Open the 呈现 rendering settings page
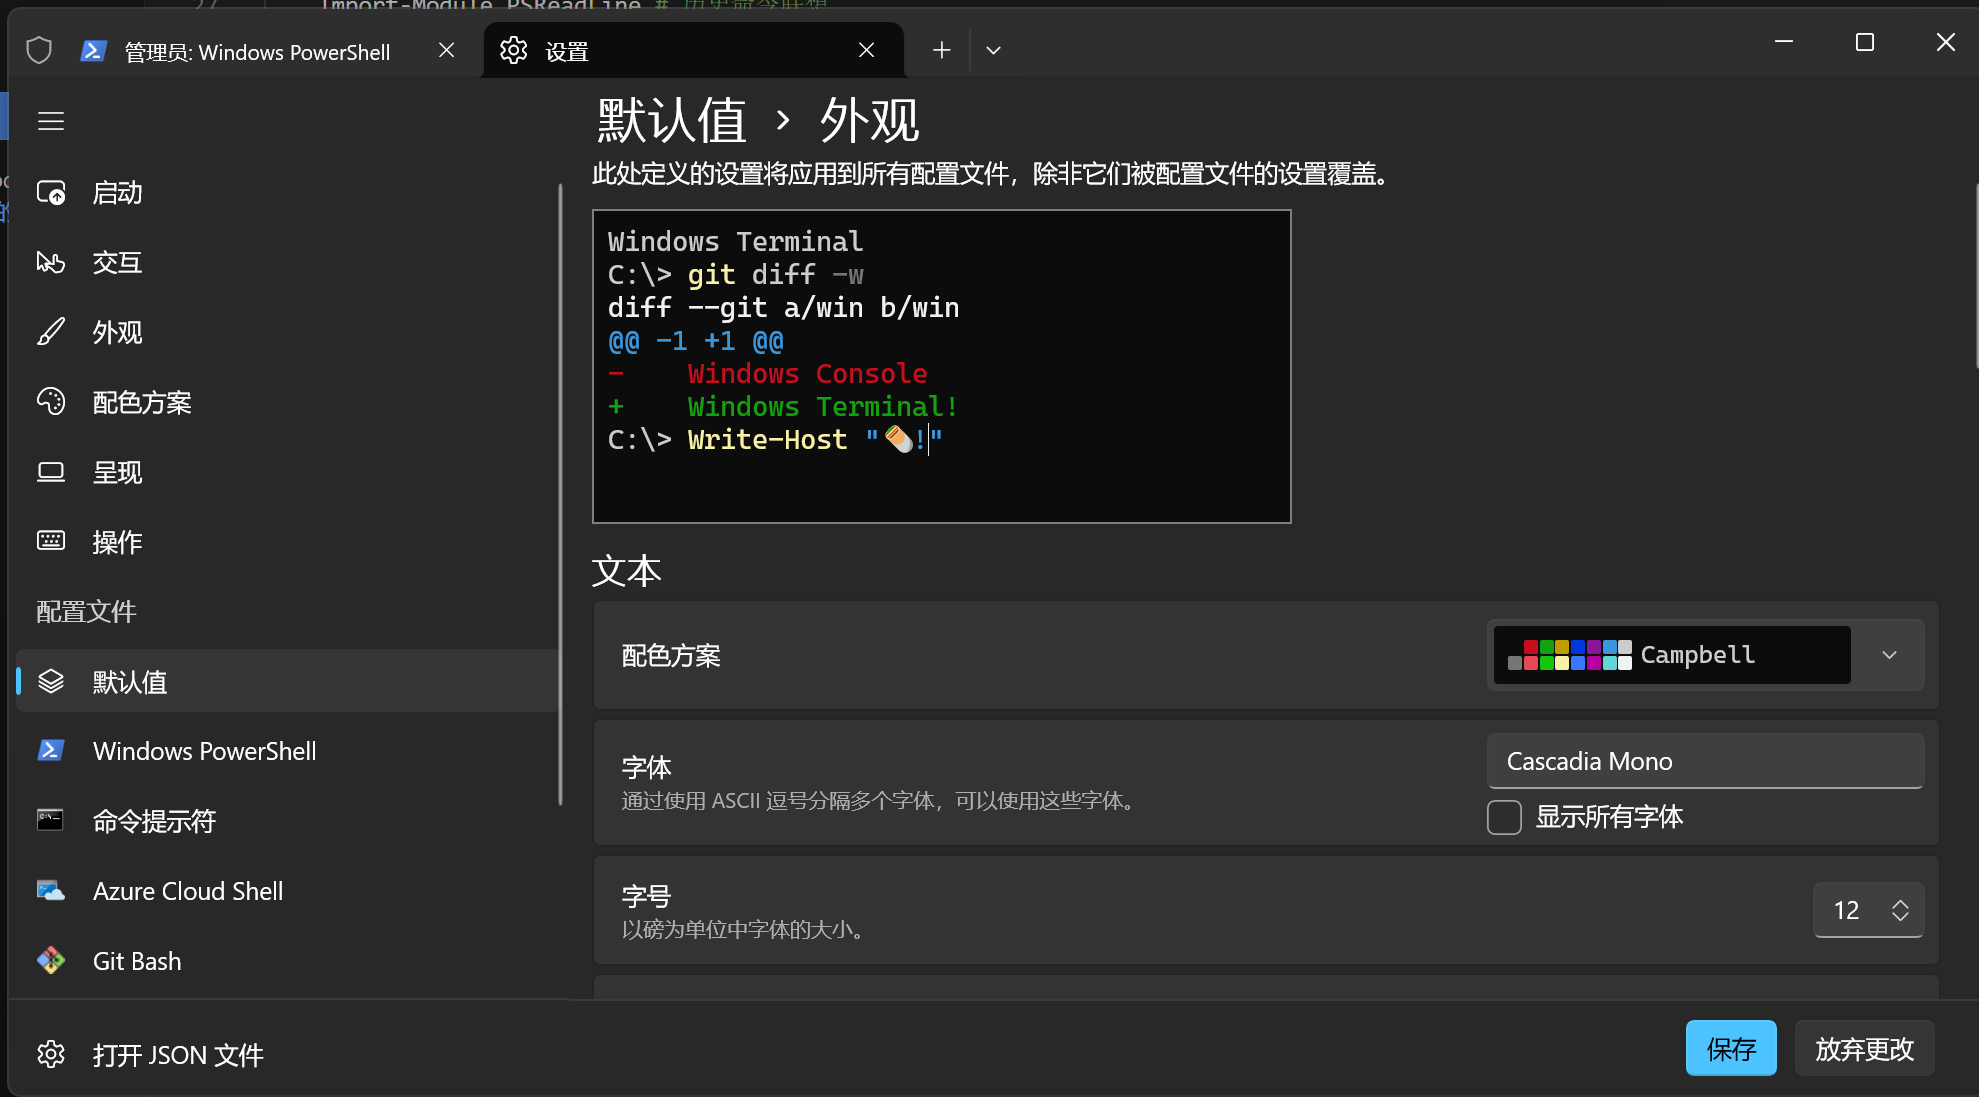The width and height of the screenshot is (1979, 1097). pyautogui.click(x=117, y=472)
